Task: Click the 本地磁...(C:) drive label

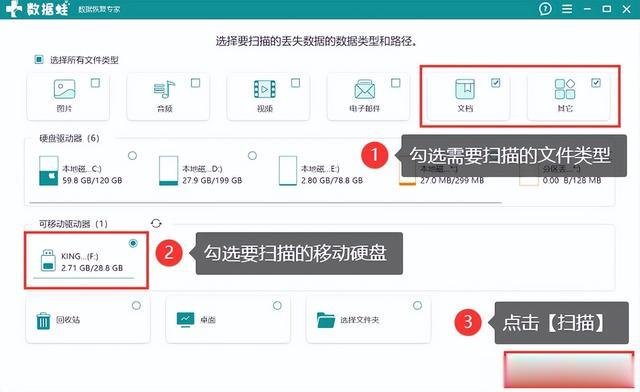Action: [x=82, y=169]
